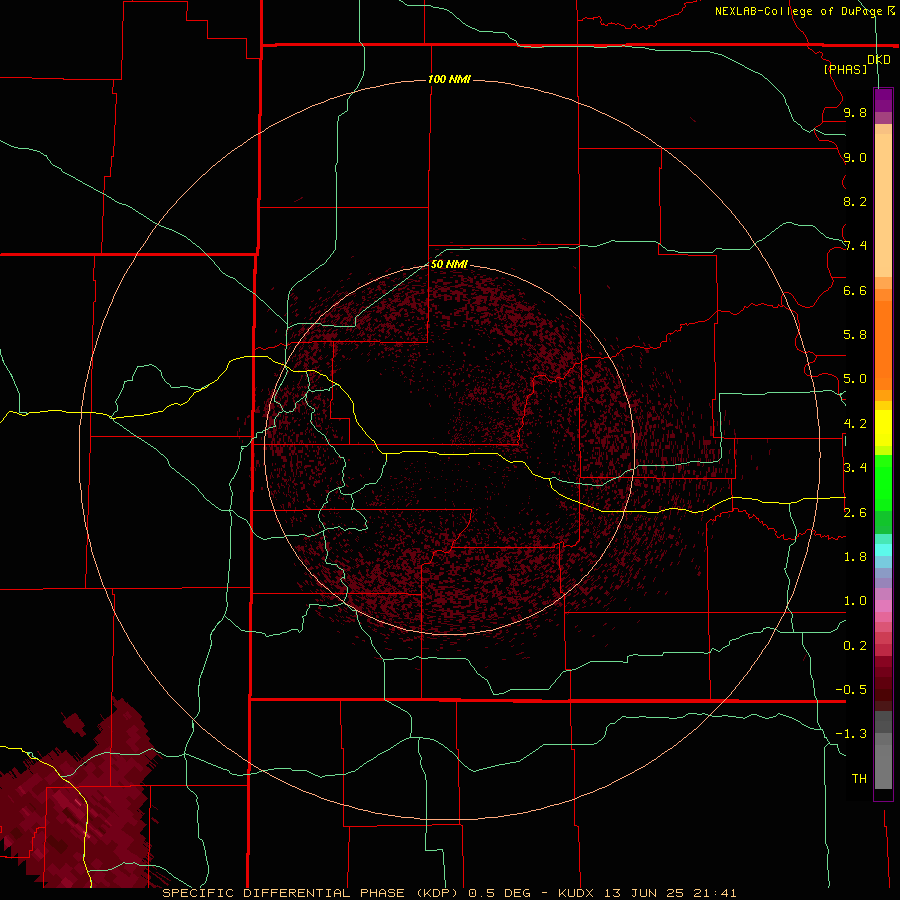Image resolution: width=900 pixels, height=900 pixels.
Task: Click the TH label on the color scale
Action: [859, 779]
